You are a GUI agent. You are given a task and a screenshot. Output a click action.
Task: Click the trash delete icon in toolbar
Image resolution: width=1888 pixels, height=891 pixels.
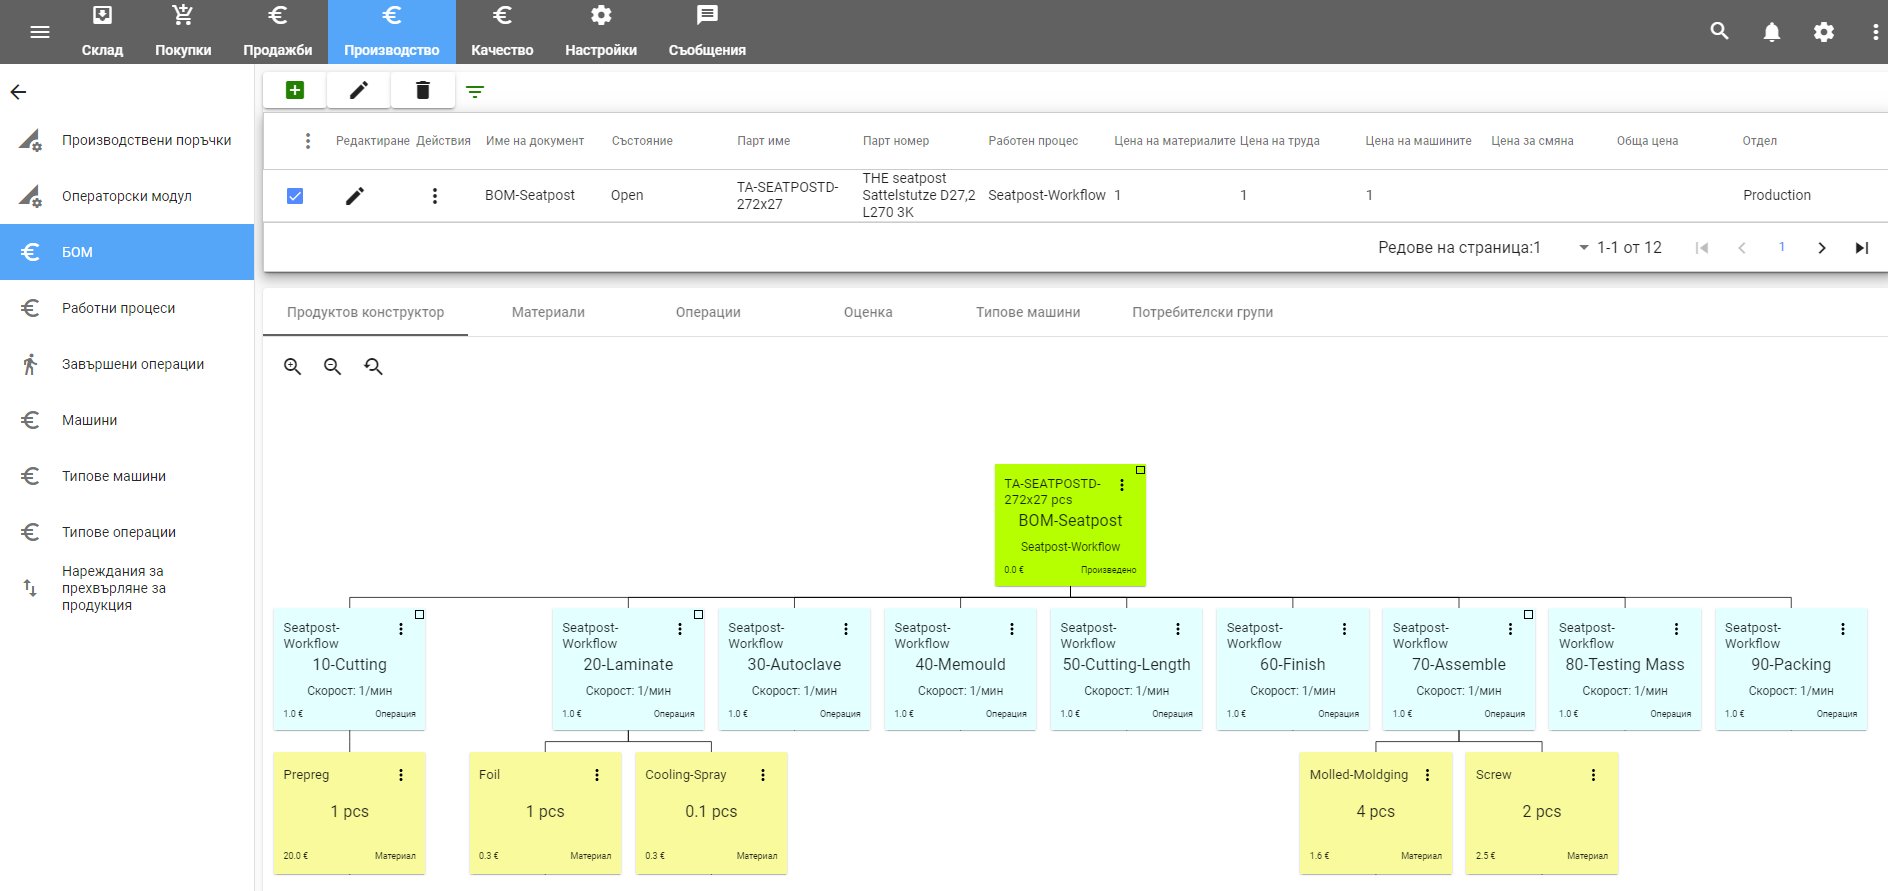pos(423,91)
